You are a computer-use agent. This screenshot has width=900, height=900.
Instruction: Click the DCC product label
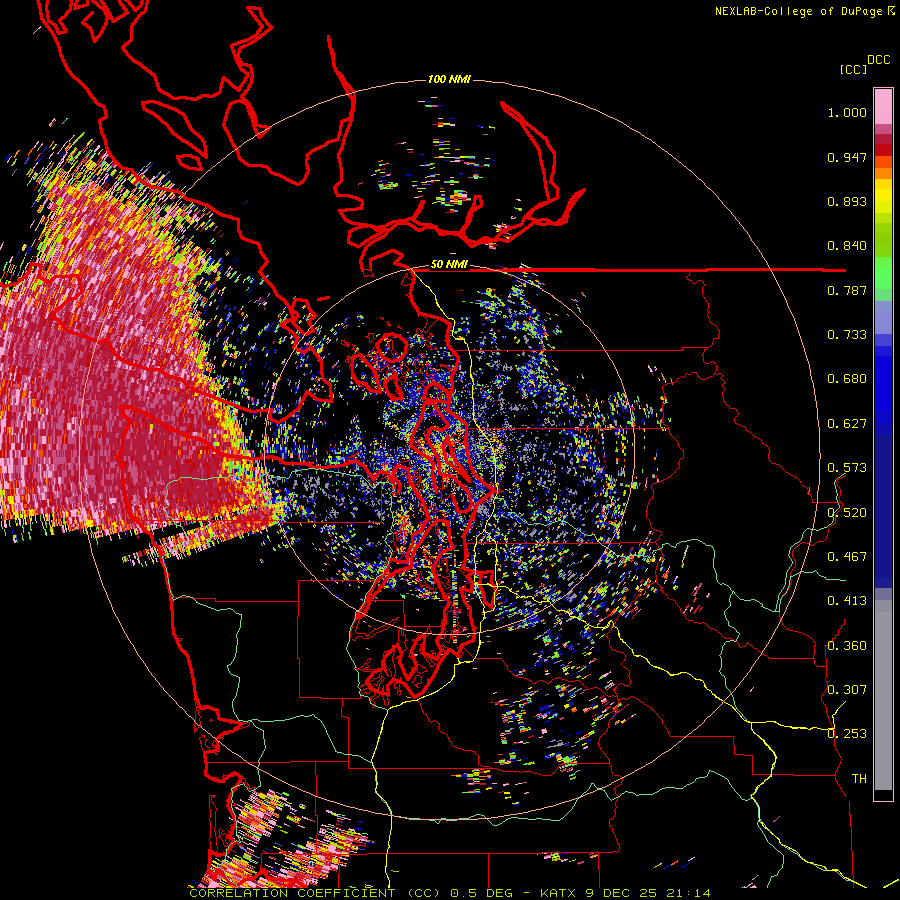pyautogui.click(x=878, y=60)
